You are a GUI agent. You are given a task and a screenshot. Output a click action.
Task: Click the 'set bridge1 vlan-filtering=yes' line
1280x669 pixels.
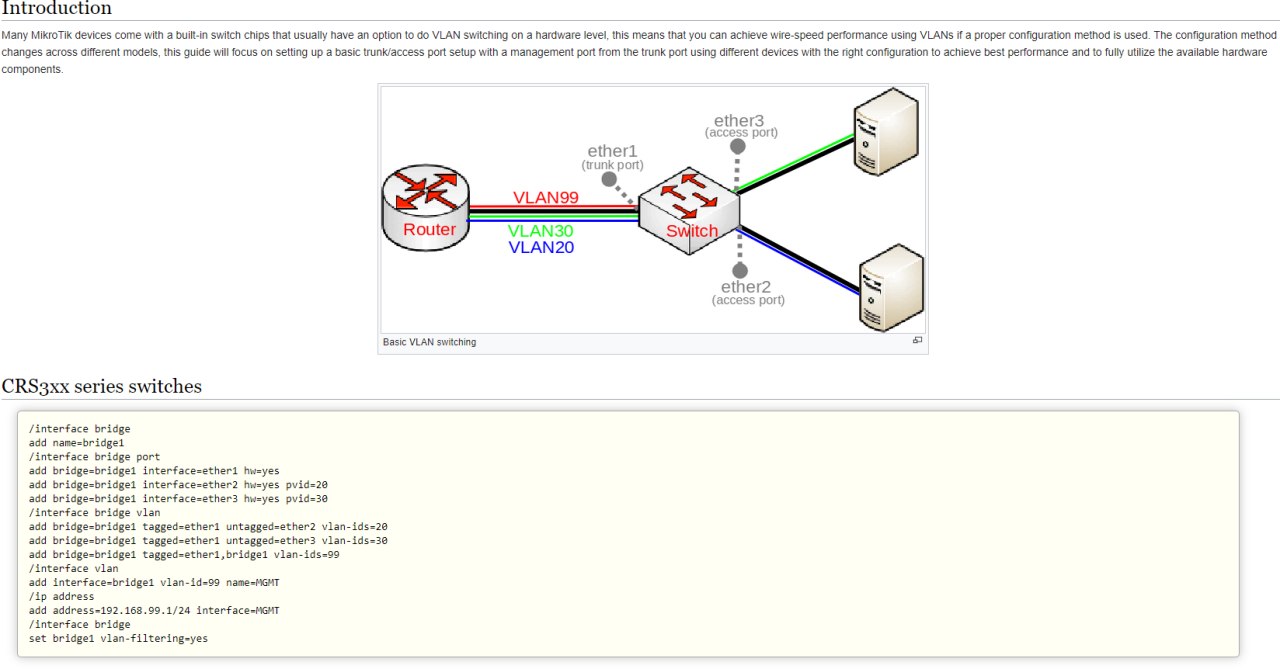118,638
